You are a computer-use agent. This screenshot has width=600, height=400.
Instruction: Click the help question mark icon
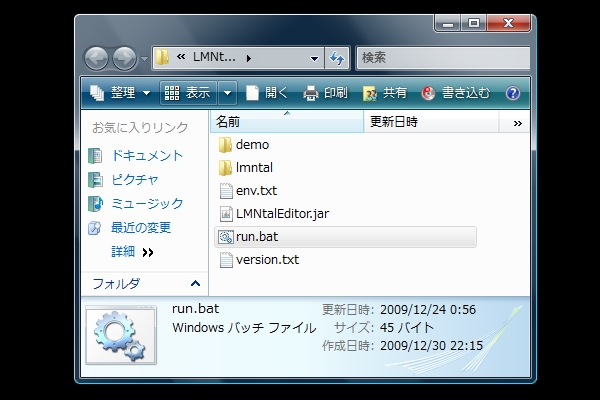click(513, 93)
